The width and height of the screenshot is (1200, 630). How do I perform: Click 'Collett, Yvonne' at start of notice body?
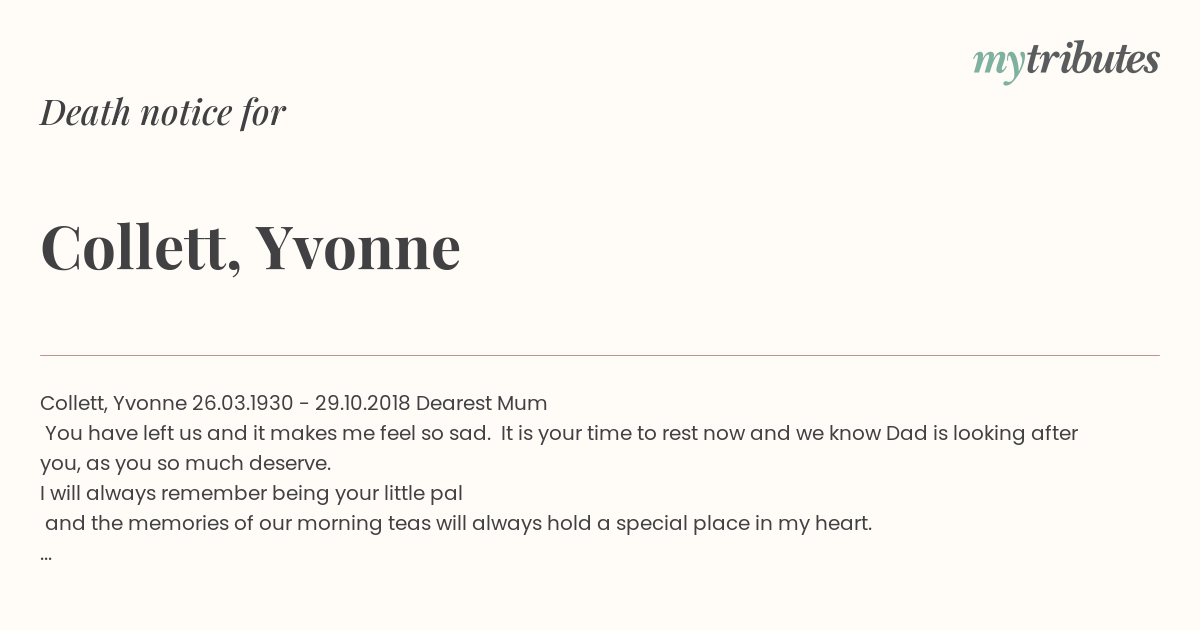coord(113,403)
